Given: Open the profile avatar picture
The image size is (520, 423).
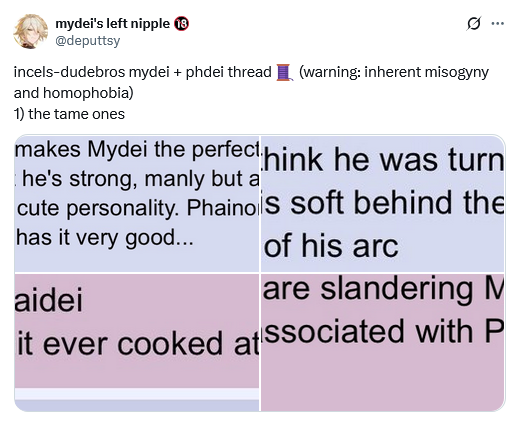Looking at the screenshot, I should 30,31.
